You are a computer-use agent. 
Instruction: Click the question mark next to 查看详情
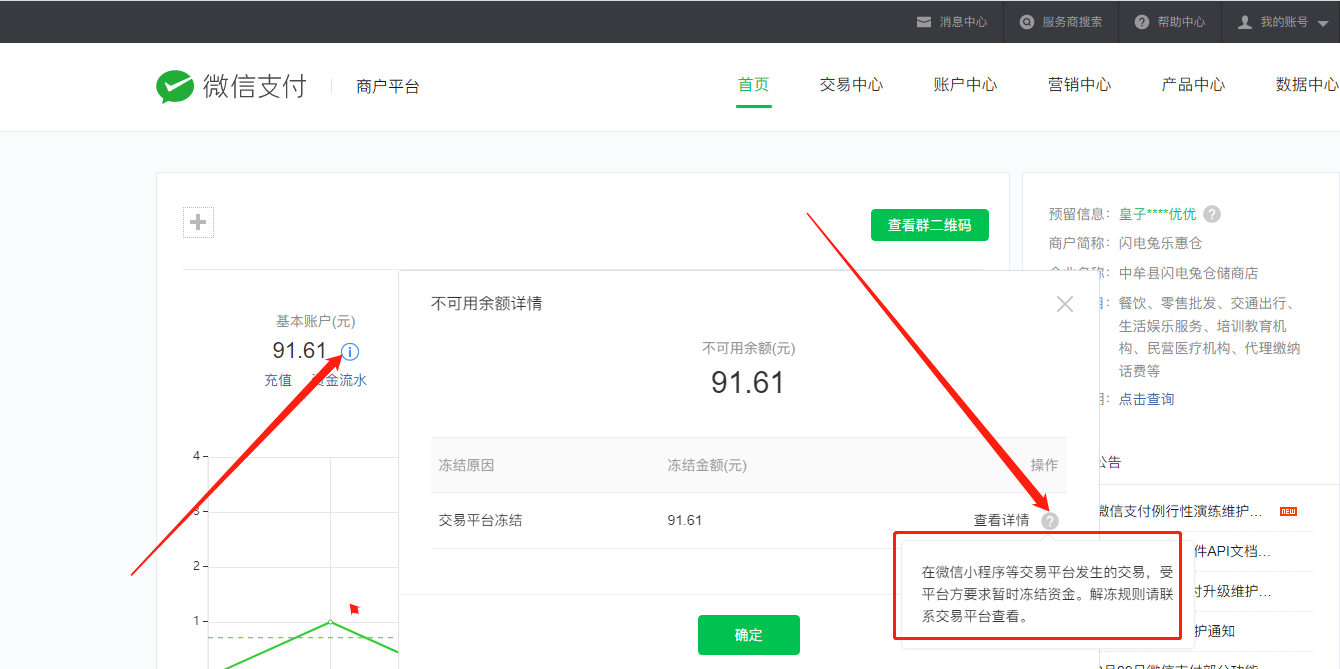(1049, 520)
